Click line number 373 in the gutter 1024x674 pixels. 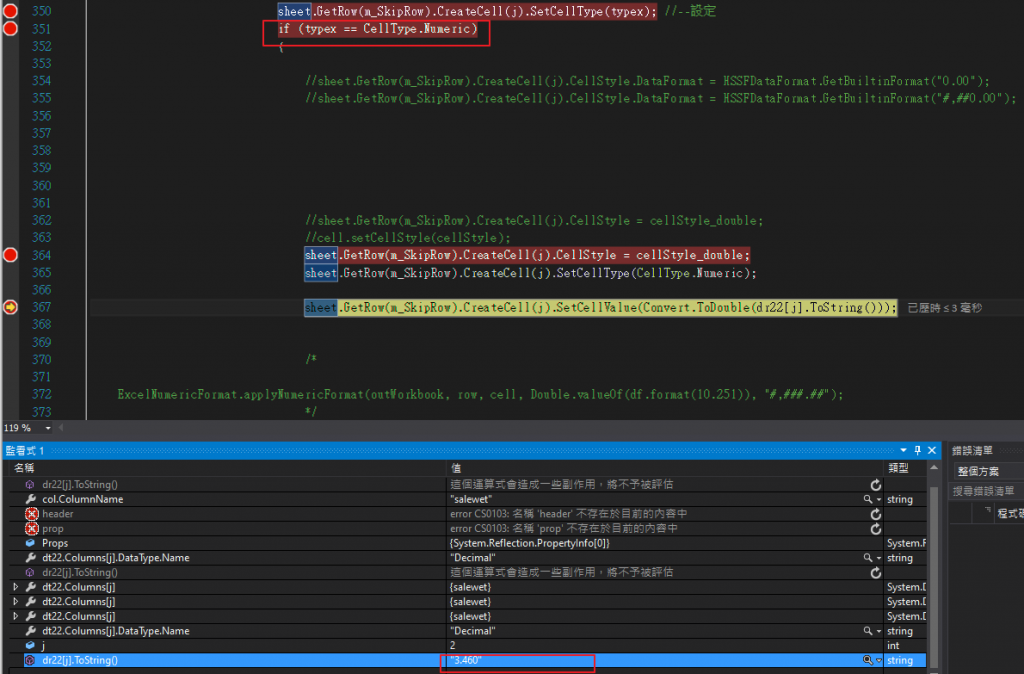click(42, 412)
